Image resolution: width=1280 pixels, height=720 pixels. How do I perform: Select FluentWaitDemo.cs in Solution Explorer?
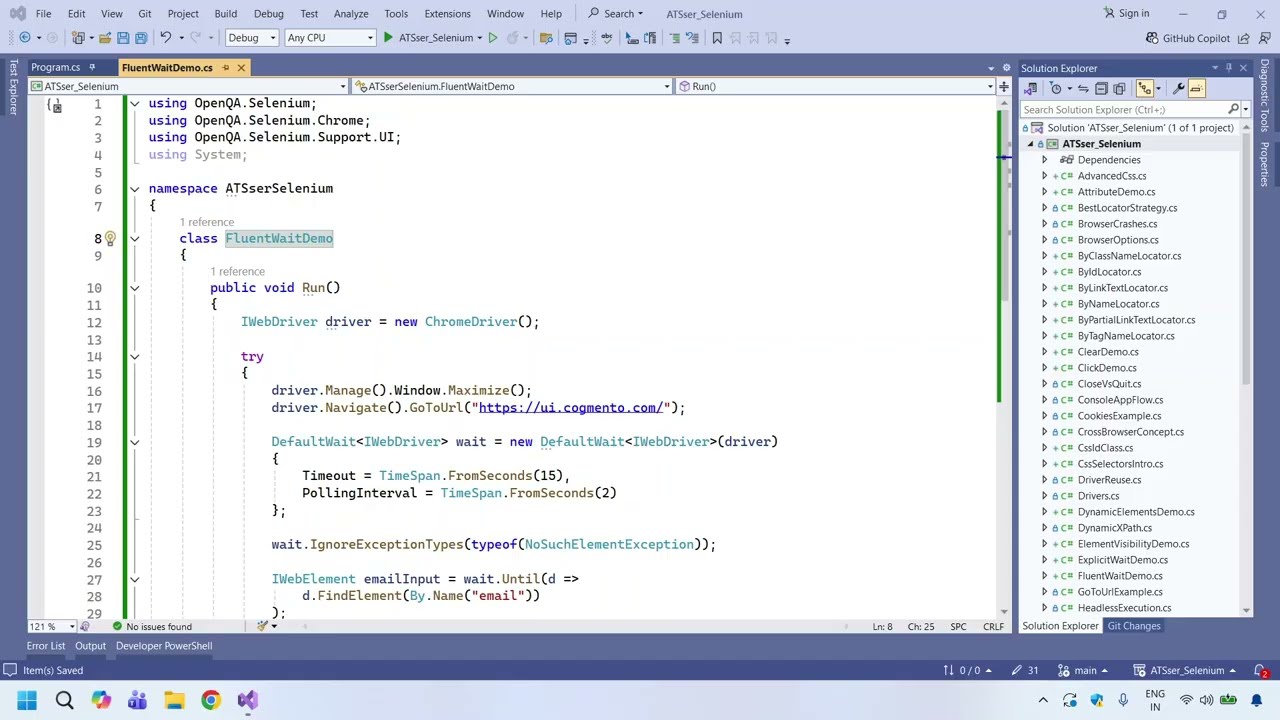click(x=1120, y=576)
